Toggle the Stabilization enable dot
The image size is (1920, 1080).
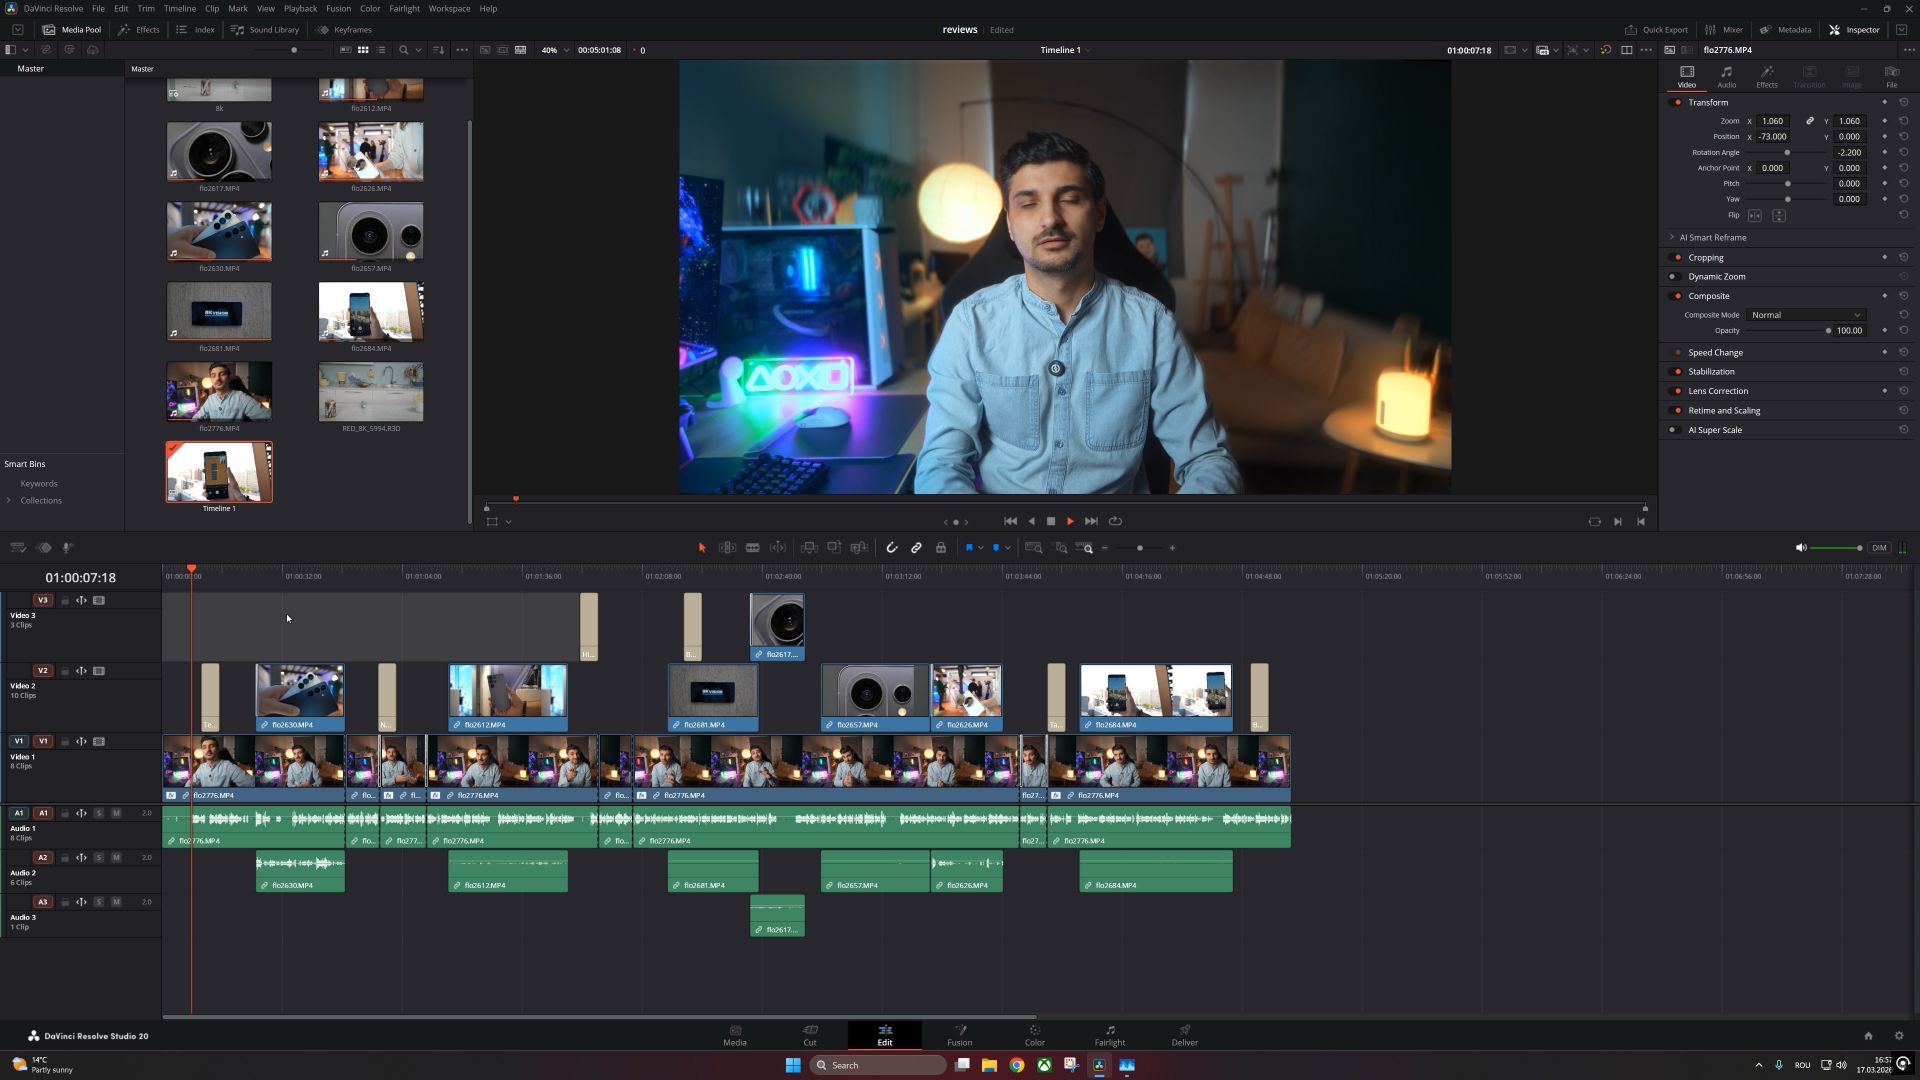(1678, 372)
